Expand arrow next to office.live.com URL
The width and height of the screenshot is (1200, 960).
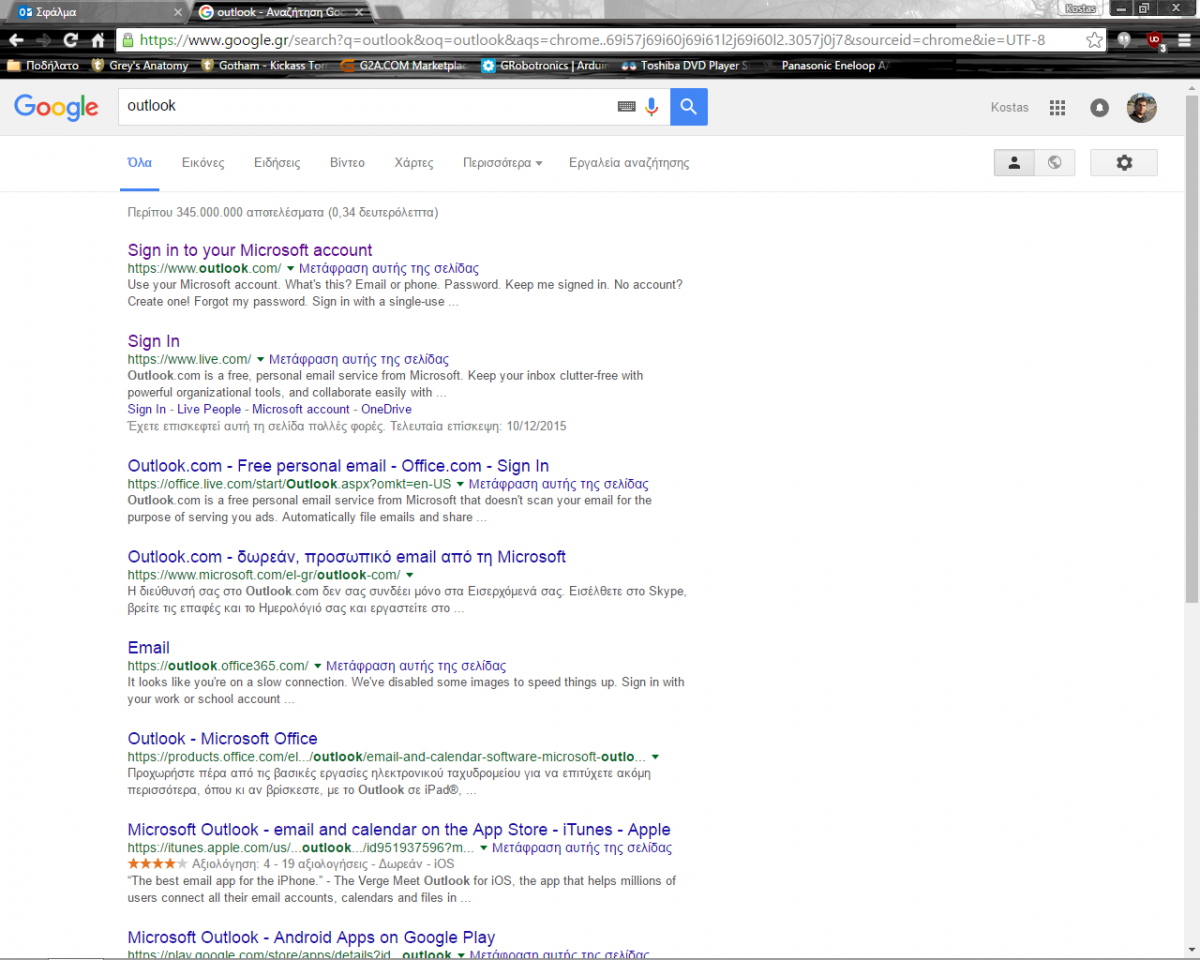click(460, 484)
